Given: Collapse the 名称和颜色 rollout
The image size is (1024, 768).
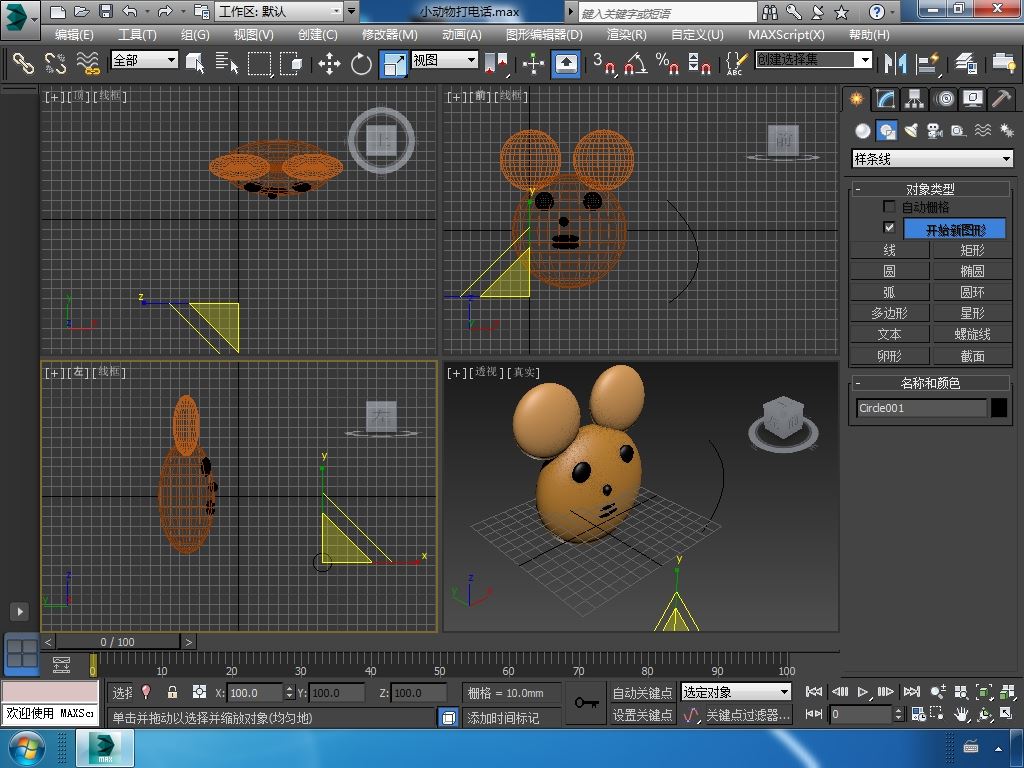Looking at the screenshot, I should (x=931, y=383).
